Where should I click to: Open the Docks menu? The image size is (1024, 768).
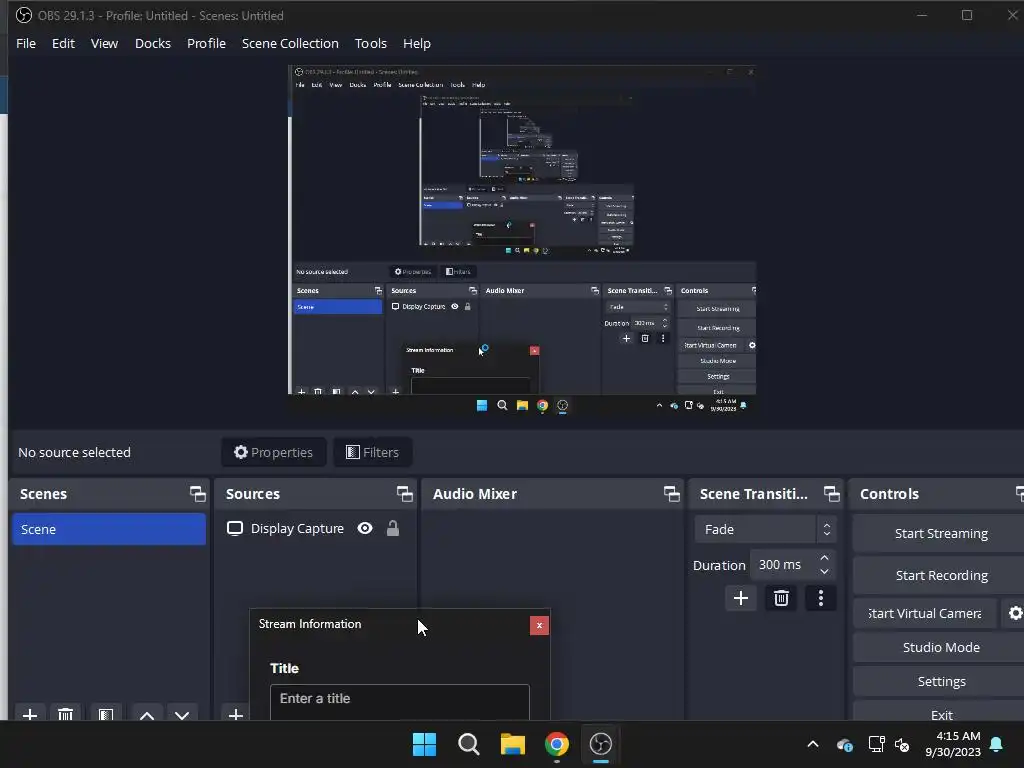click(153, 43)
